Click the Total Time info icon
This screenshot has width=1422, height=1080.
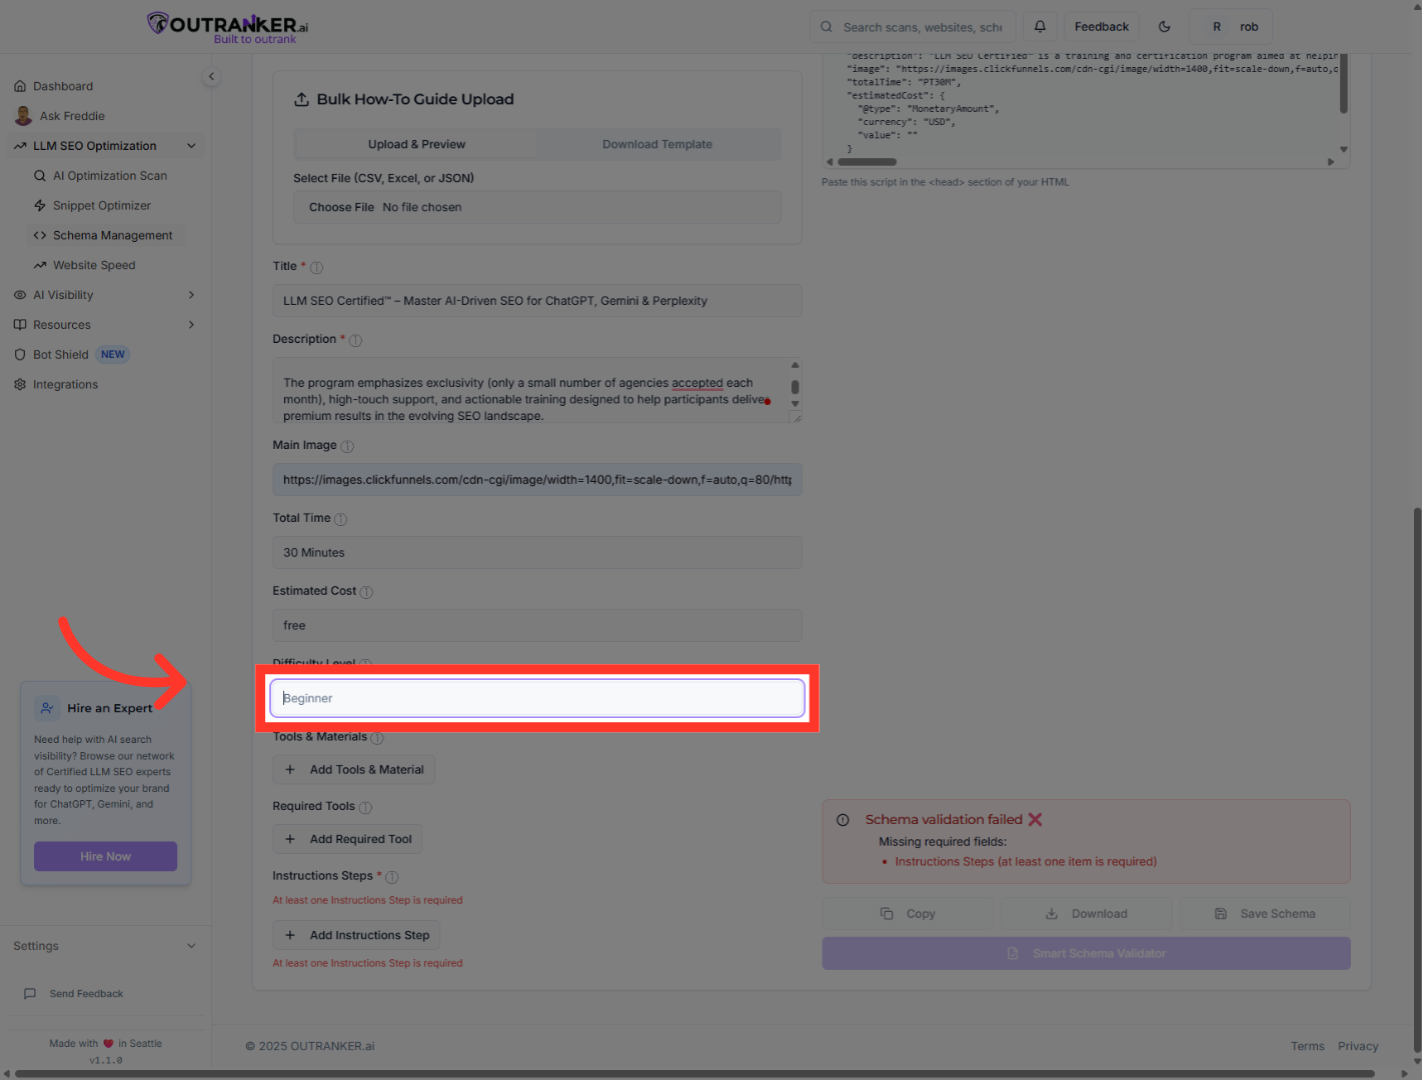pos(340,519)
